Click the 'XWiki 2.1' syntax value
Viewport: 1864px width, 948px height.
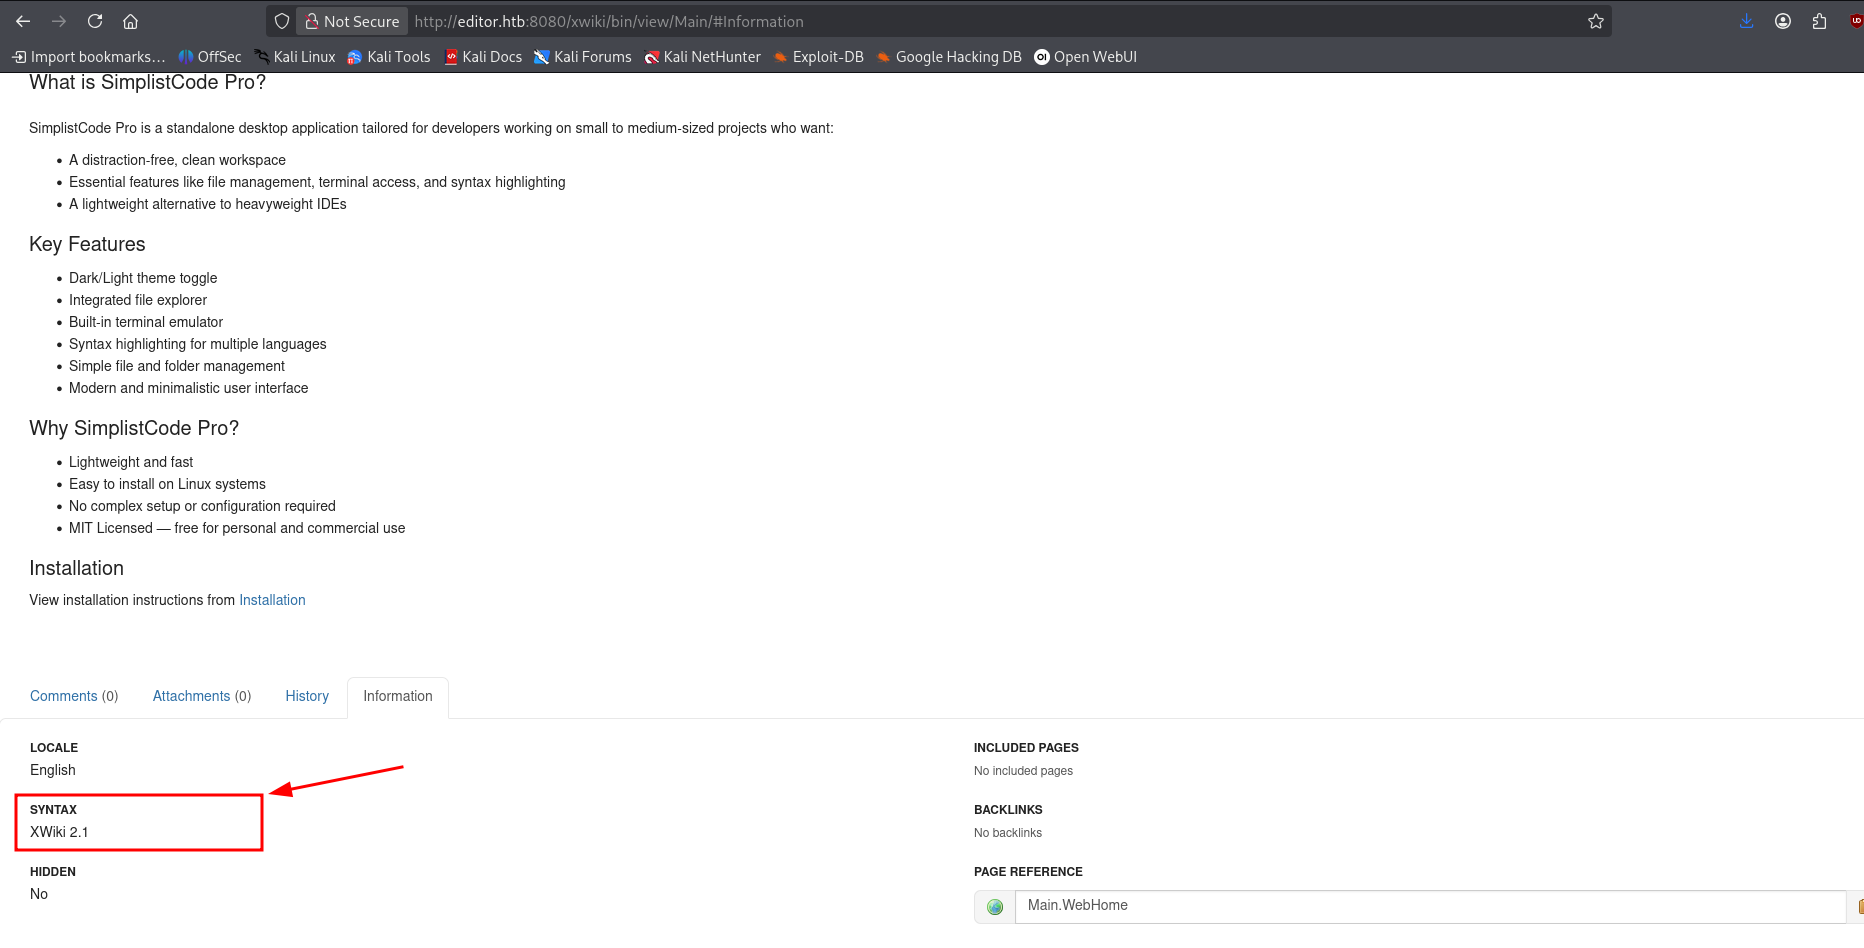[x=59, y=832]
